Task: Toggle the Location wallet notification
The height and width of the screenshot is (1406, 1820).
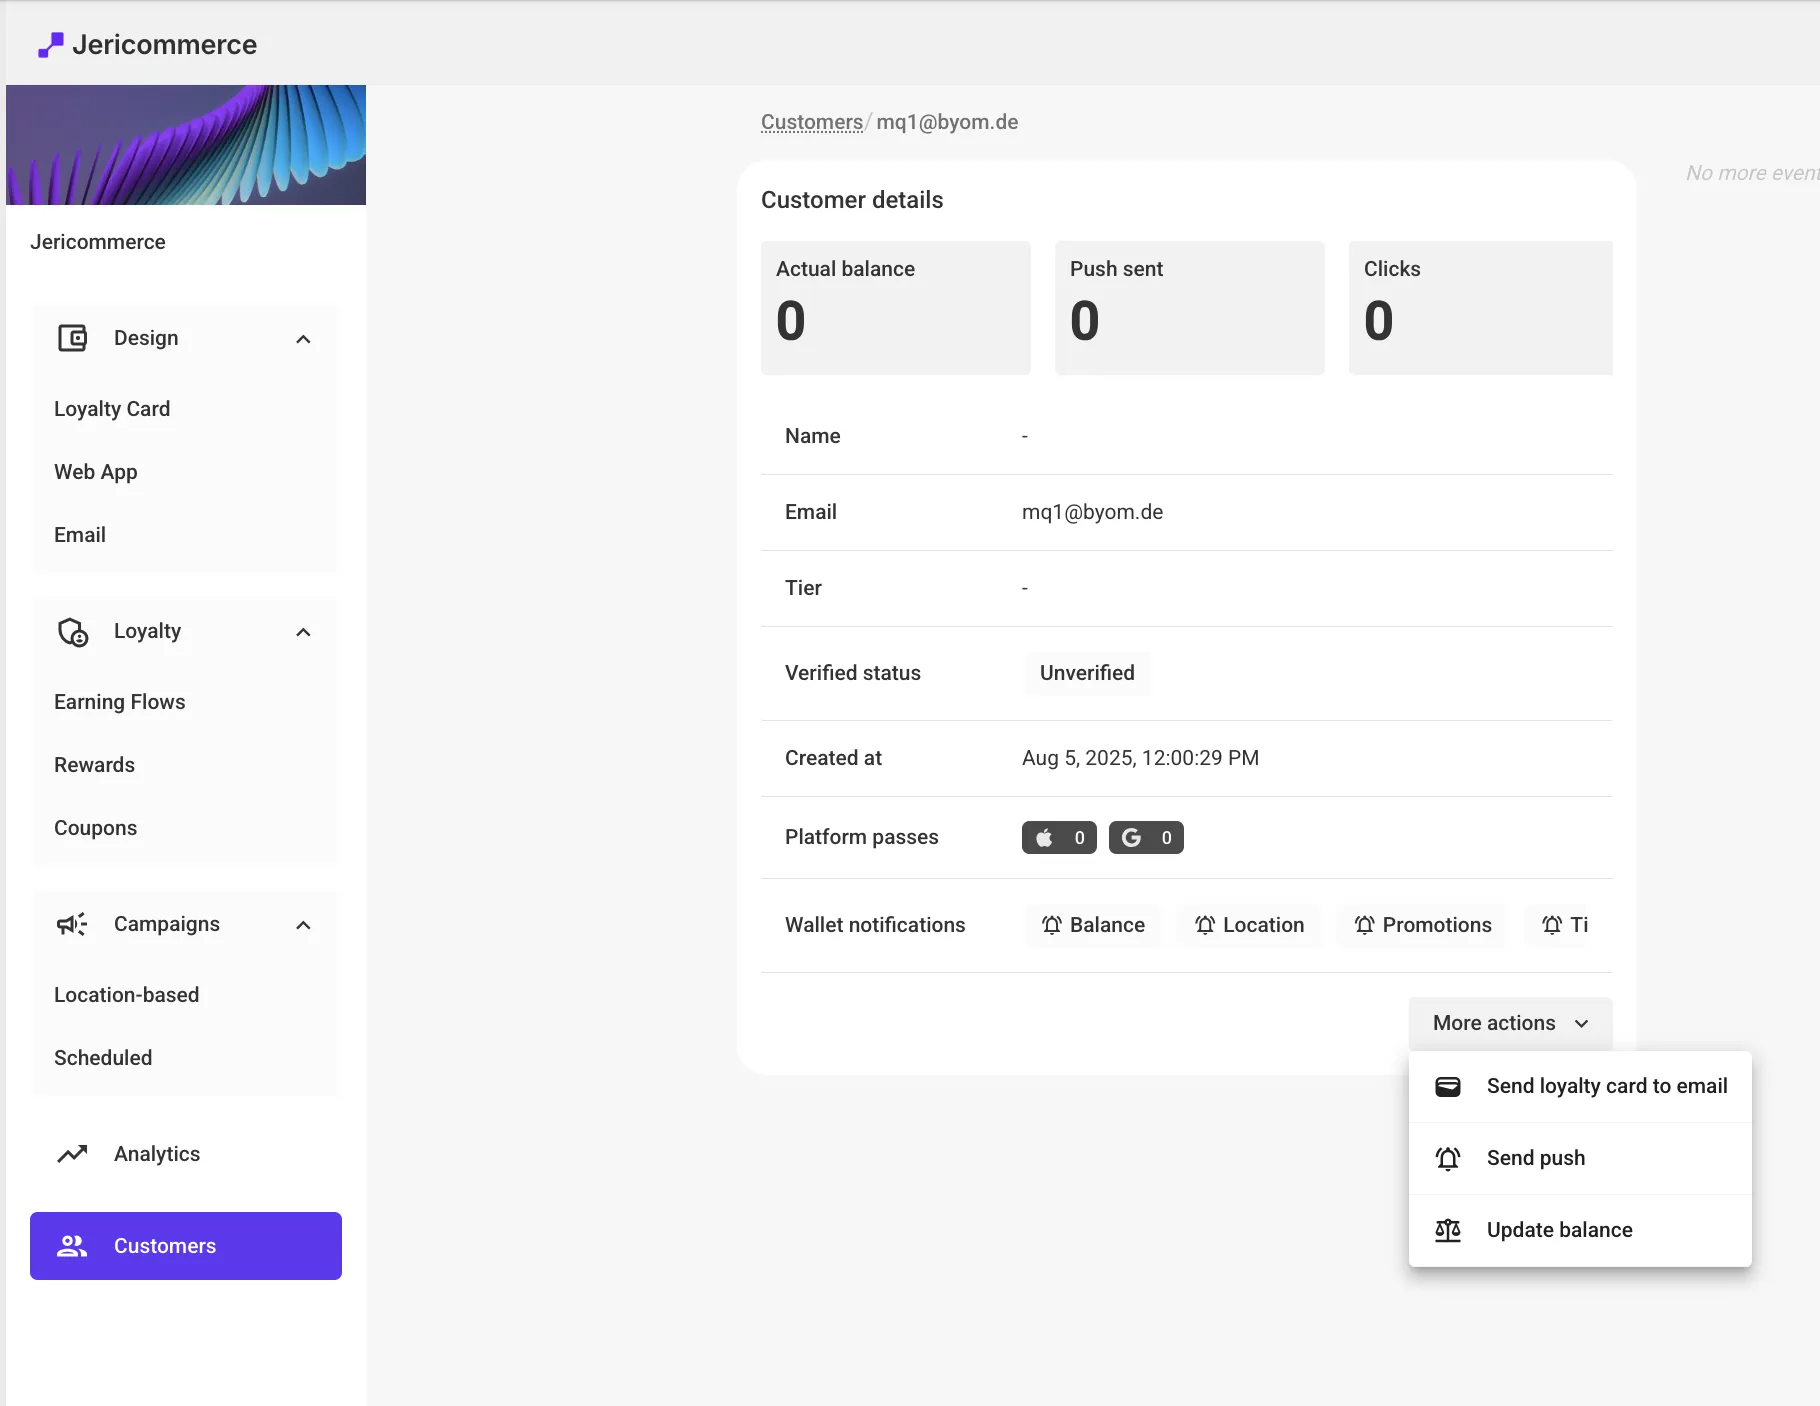Action: tap(1248, 925)
